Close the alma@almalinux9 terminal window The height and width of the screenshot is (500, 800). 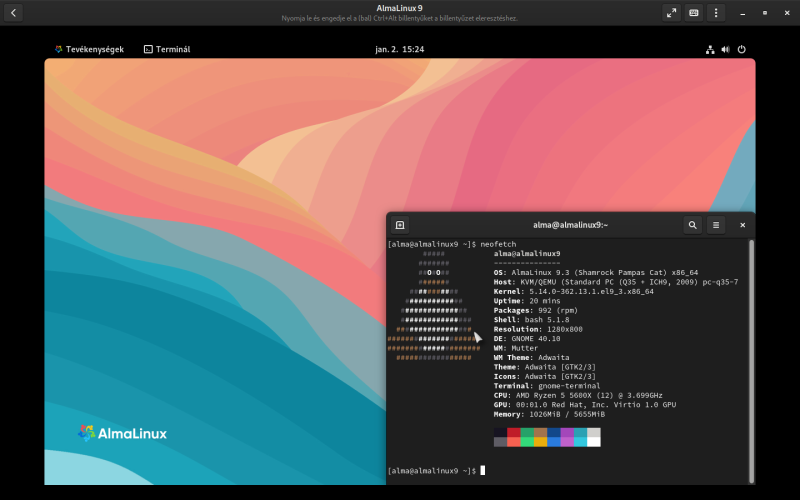[x=742, y=225]
